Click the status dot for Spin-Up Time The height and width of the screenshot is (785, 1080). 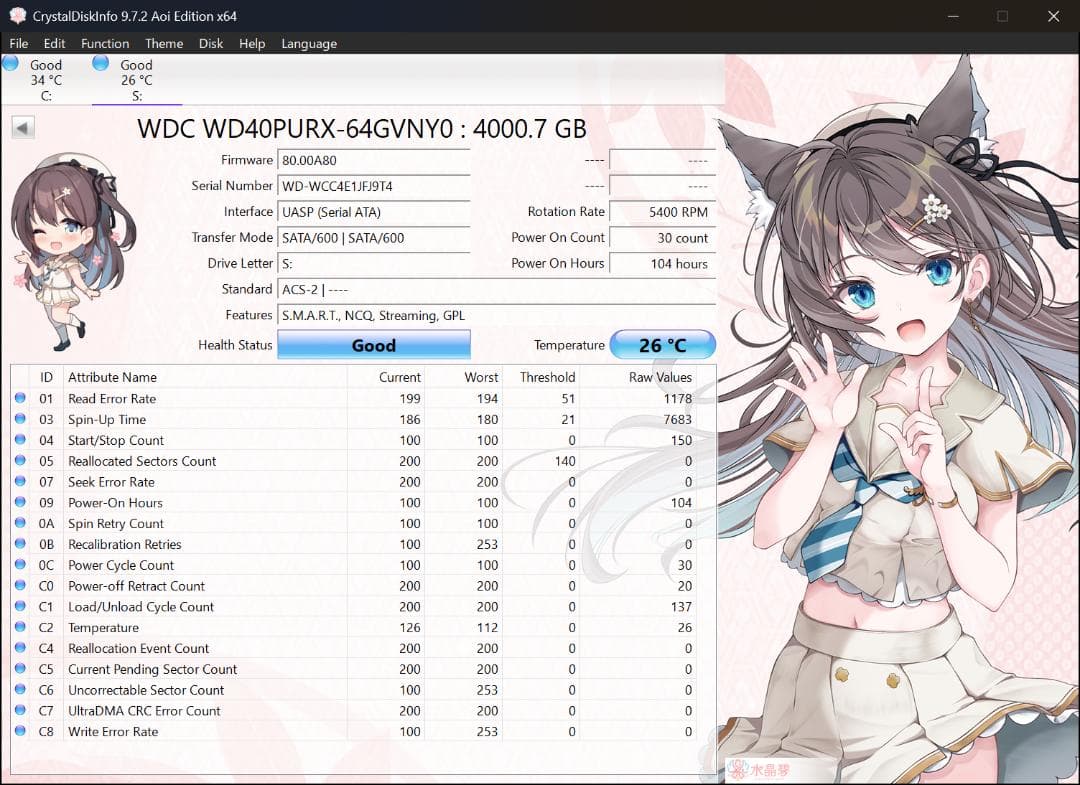pyautogui.click(x=20, y=419)
